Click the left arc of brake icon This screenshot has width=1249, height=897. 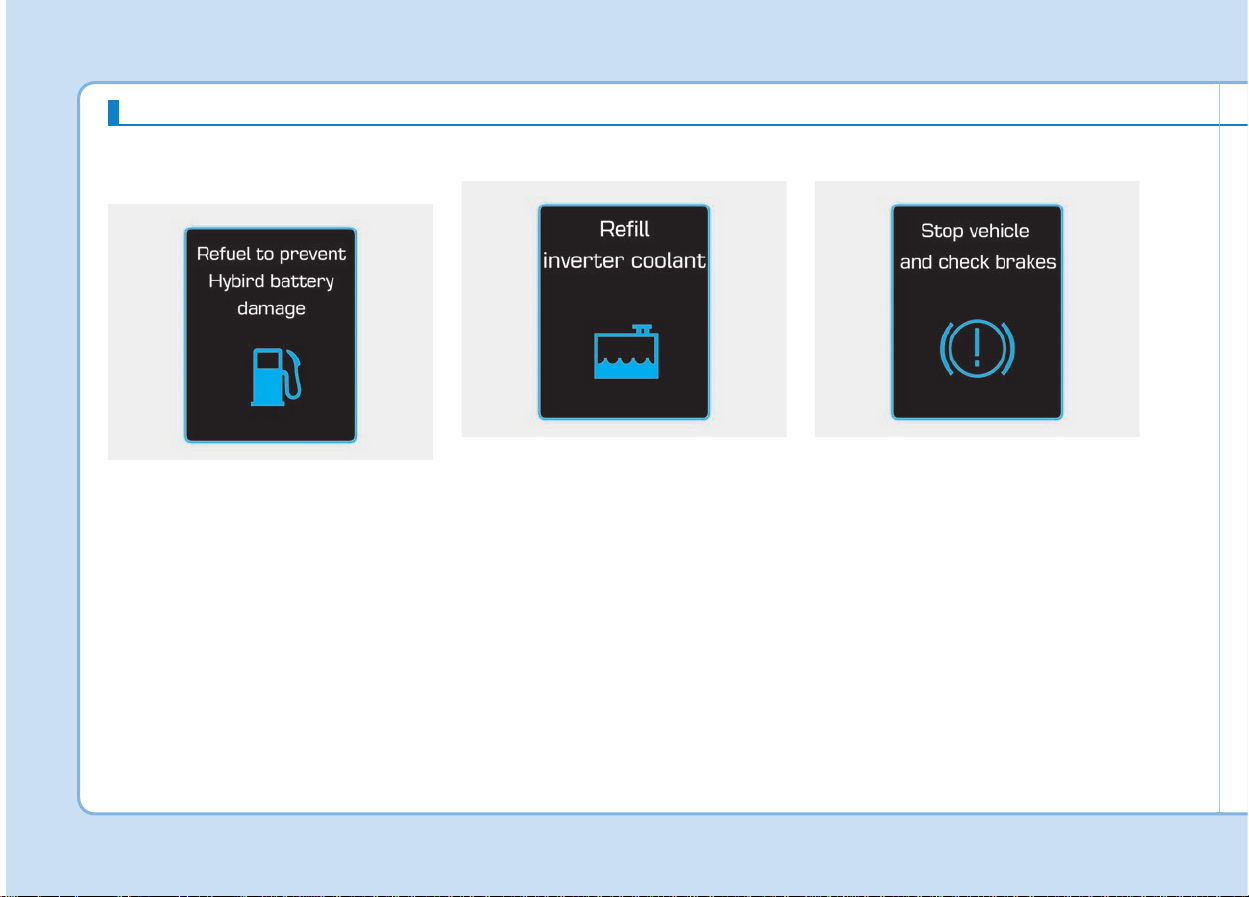coord(945,350)
